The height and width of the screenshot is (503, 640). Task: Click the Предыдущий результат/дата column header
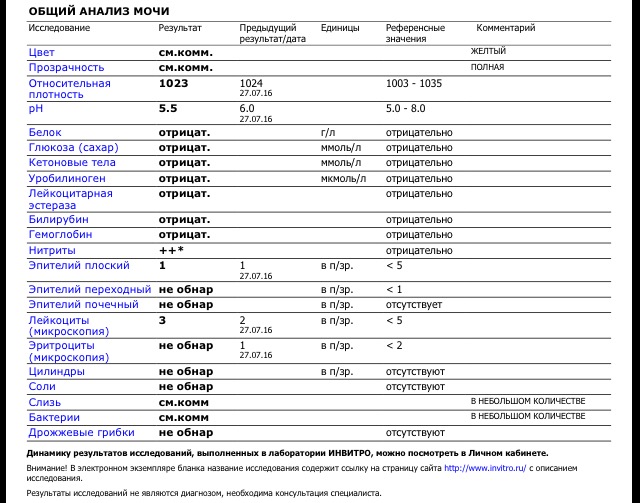[x=272, y=33]
